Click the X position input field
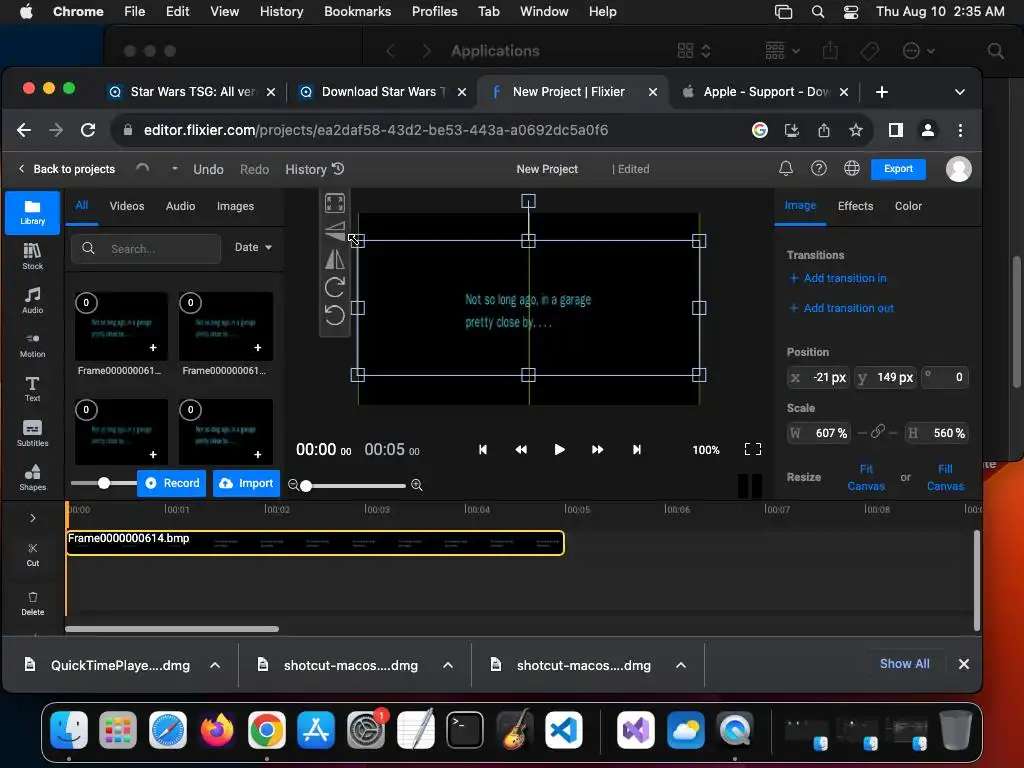This screenshot has width=1024, height=768. point(819,377)
